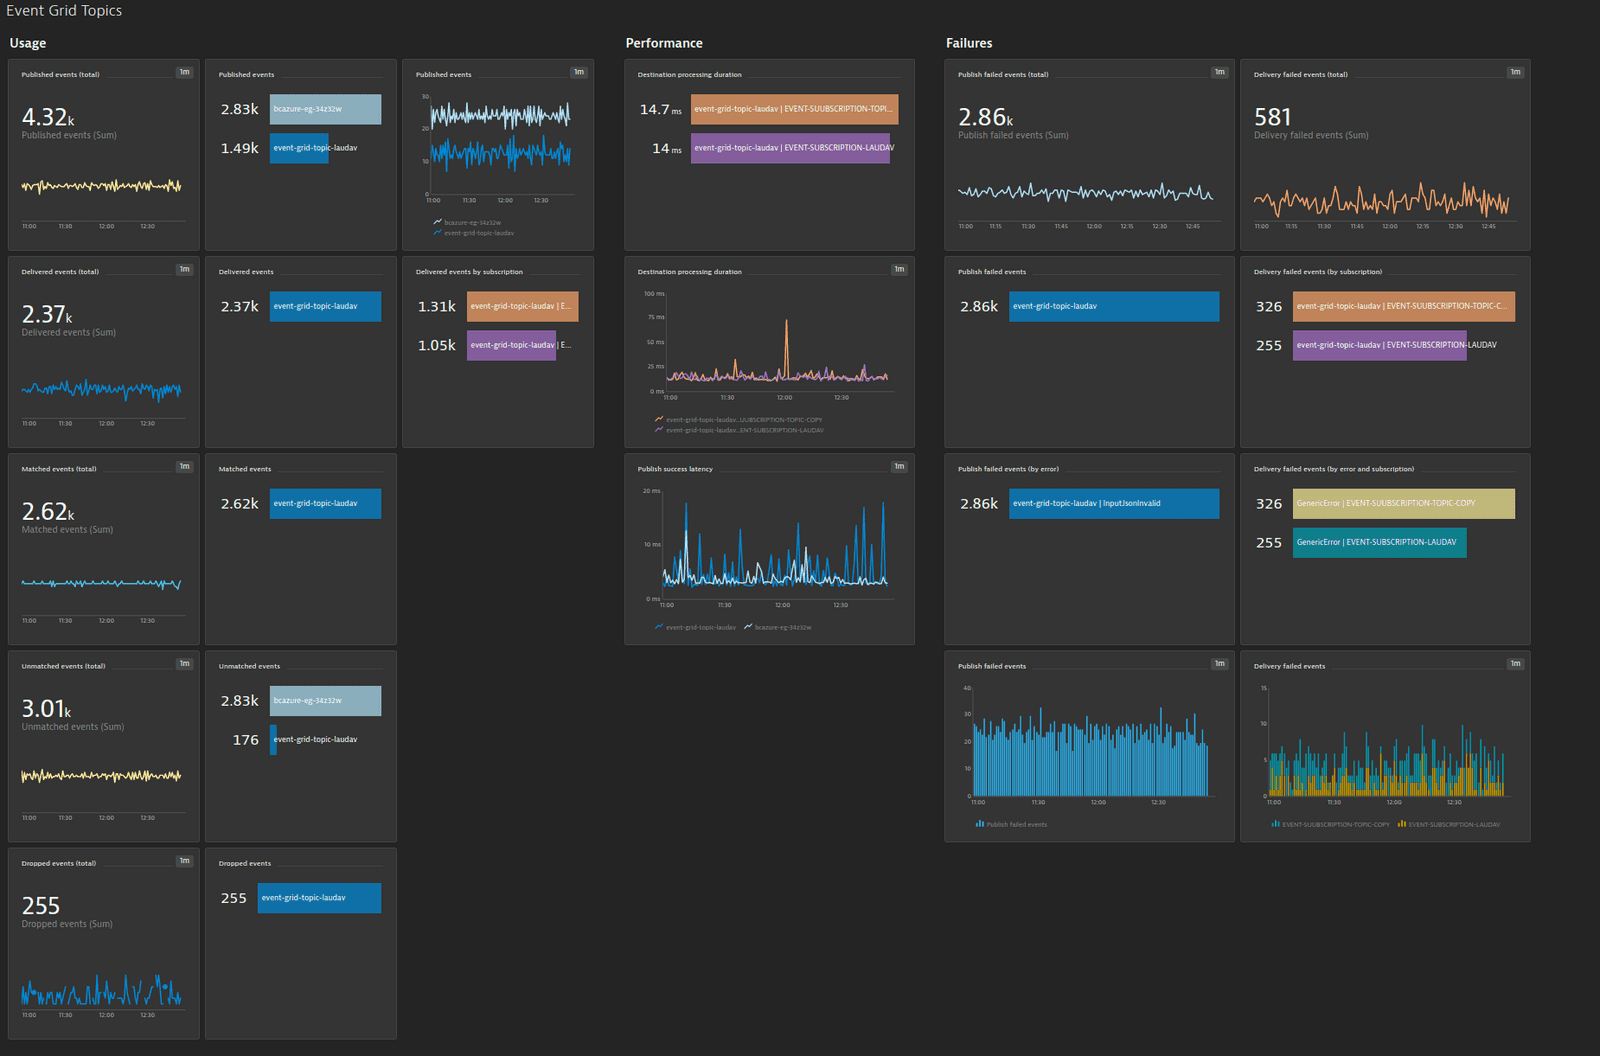This screenshot has height=1056, width=1600.
Task: Click the EVENT-SUUBSCRIPTION-TOPIC-COPY bar legend icon under Delivery failed events
Action: point(1277,824)
